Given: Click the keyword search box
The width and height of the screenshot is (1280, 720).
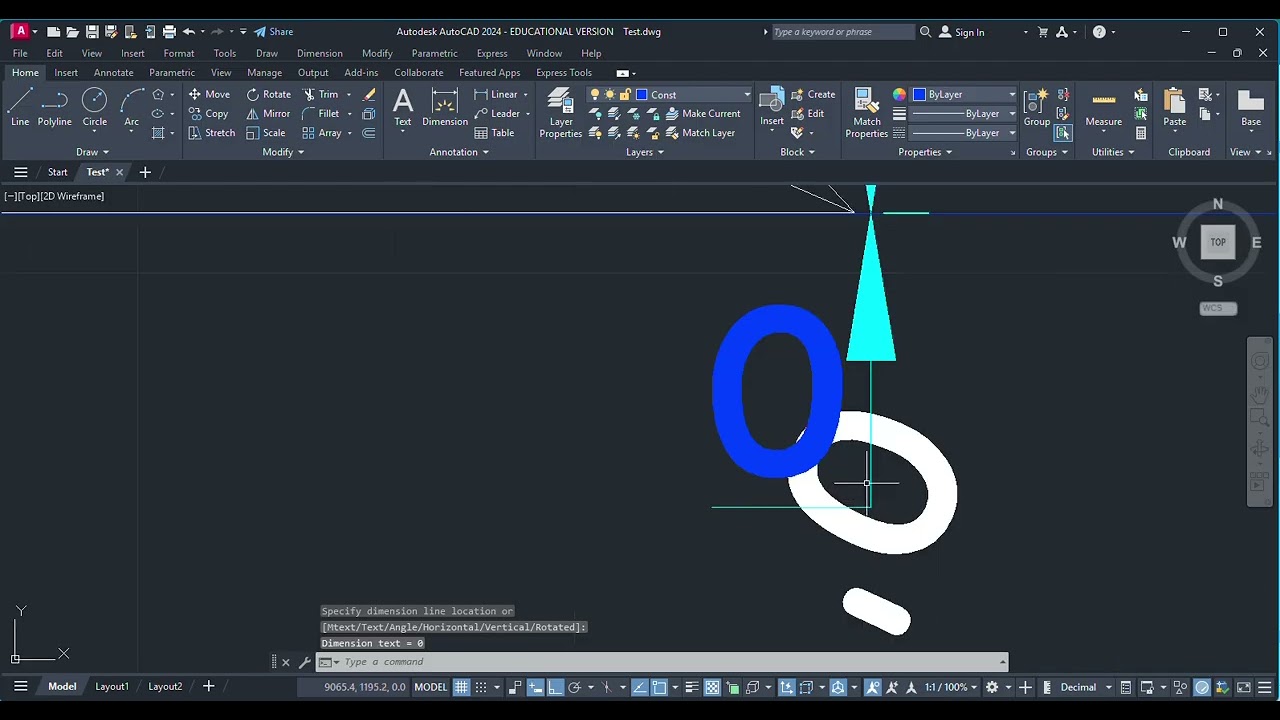Looking at the screenshot, I should [x=843, y=32].
